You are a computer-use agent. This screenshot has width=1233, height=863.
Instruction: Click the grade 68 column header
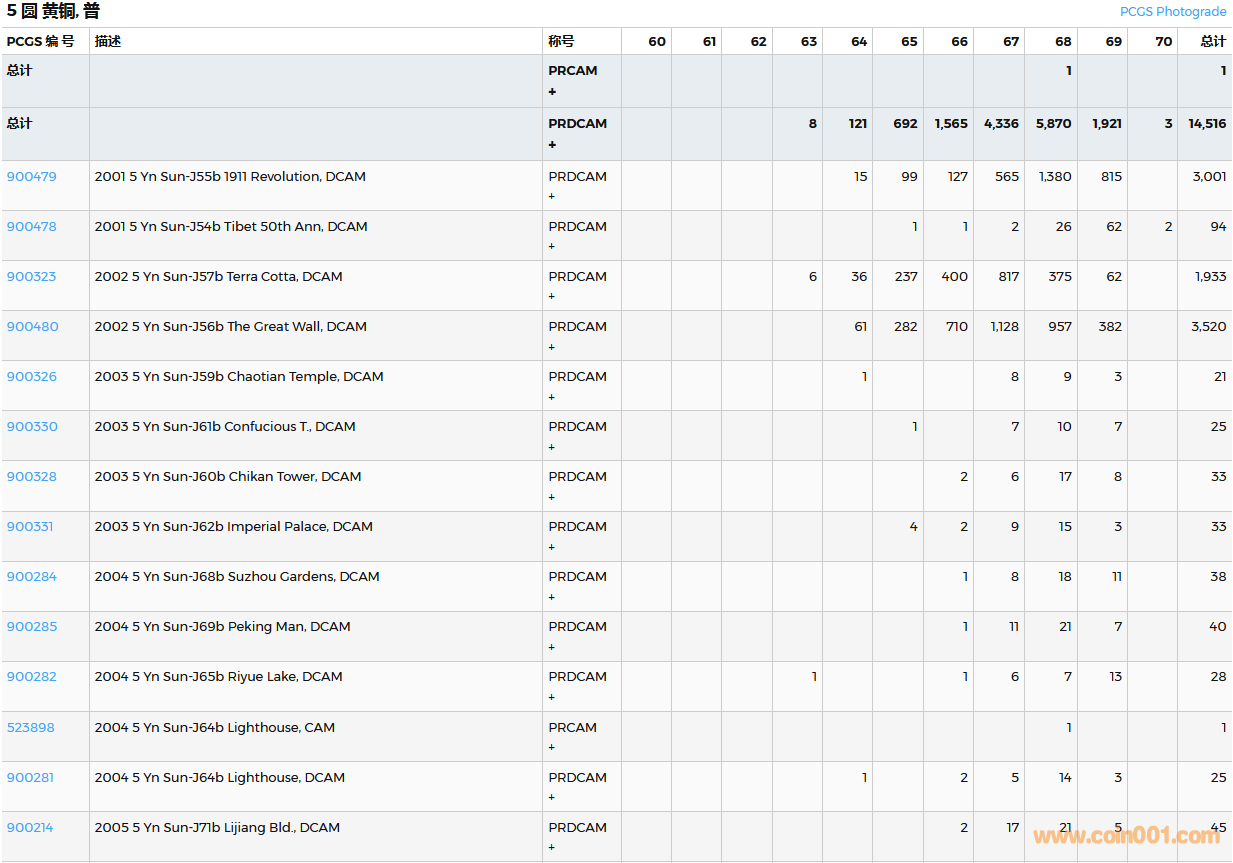pos(1062,42)
